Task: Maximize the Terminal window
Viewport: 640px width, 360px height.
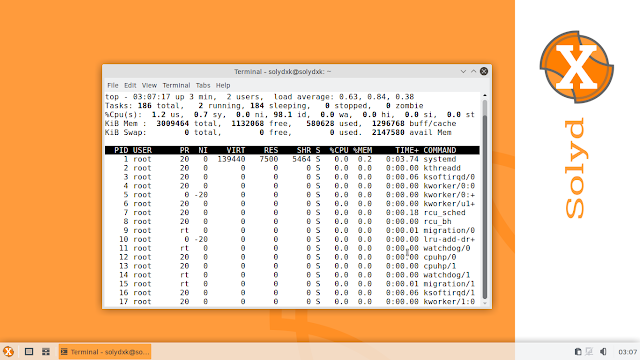Action: click(x=473, y=71)
